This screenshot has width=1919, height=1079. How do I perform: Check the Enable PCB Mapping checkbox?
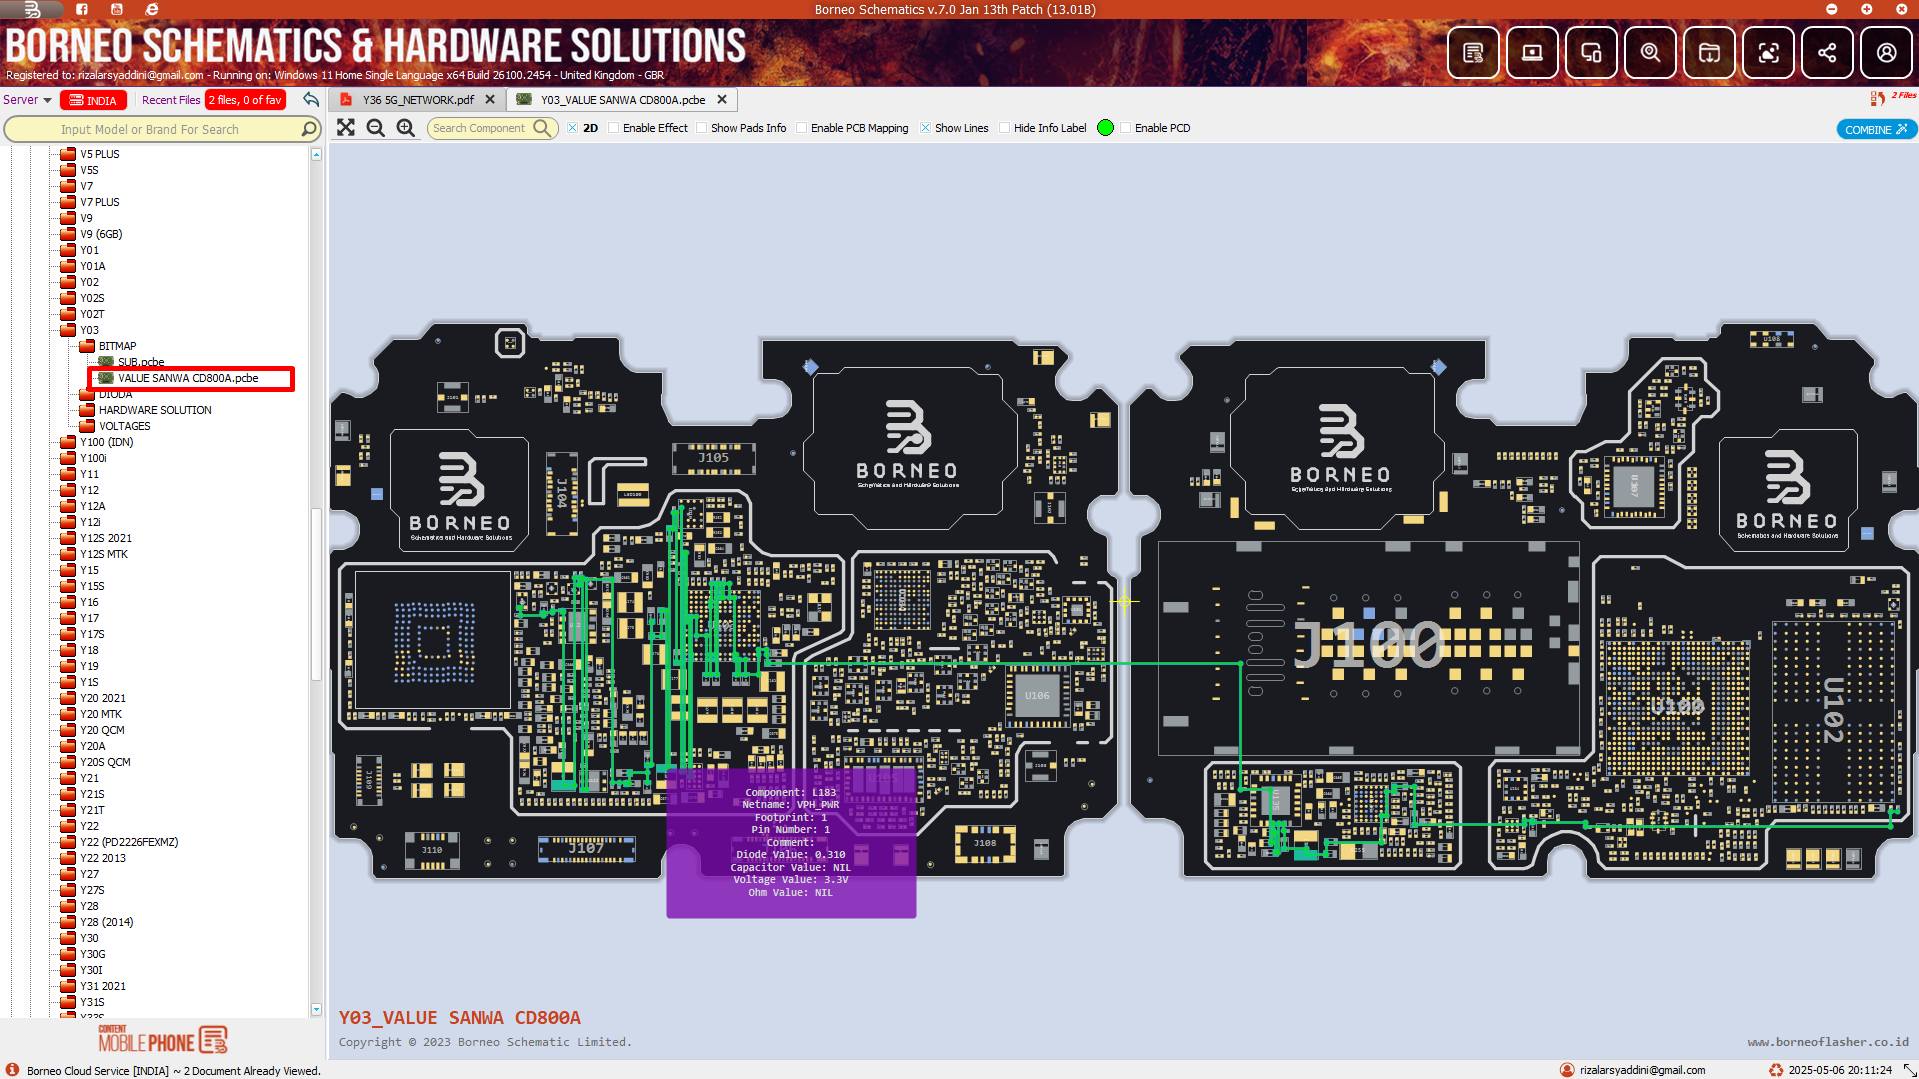802,128
